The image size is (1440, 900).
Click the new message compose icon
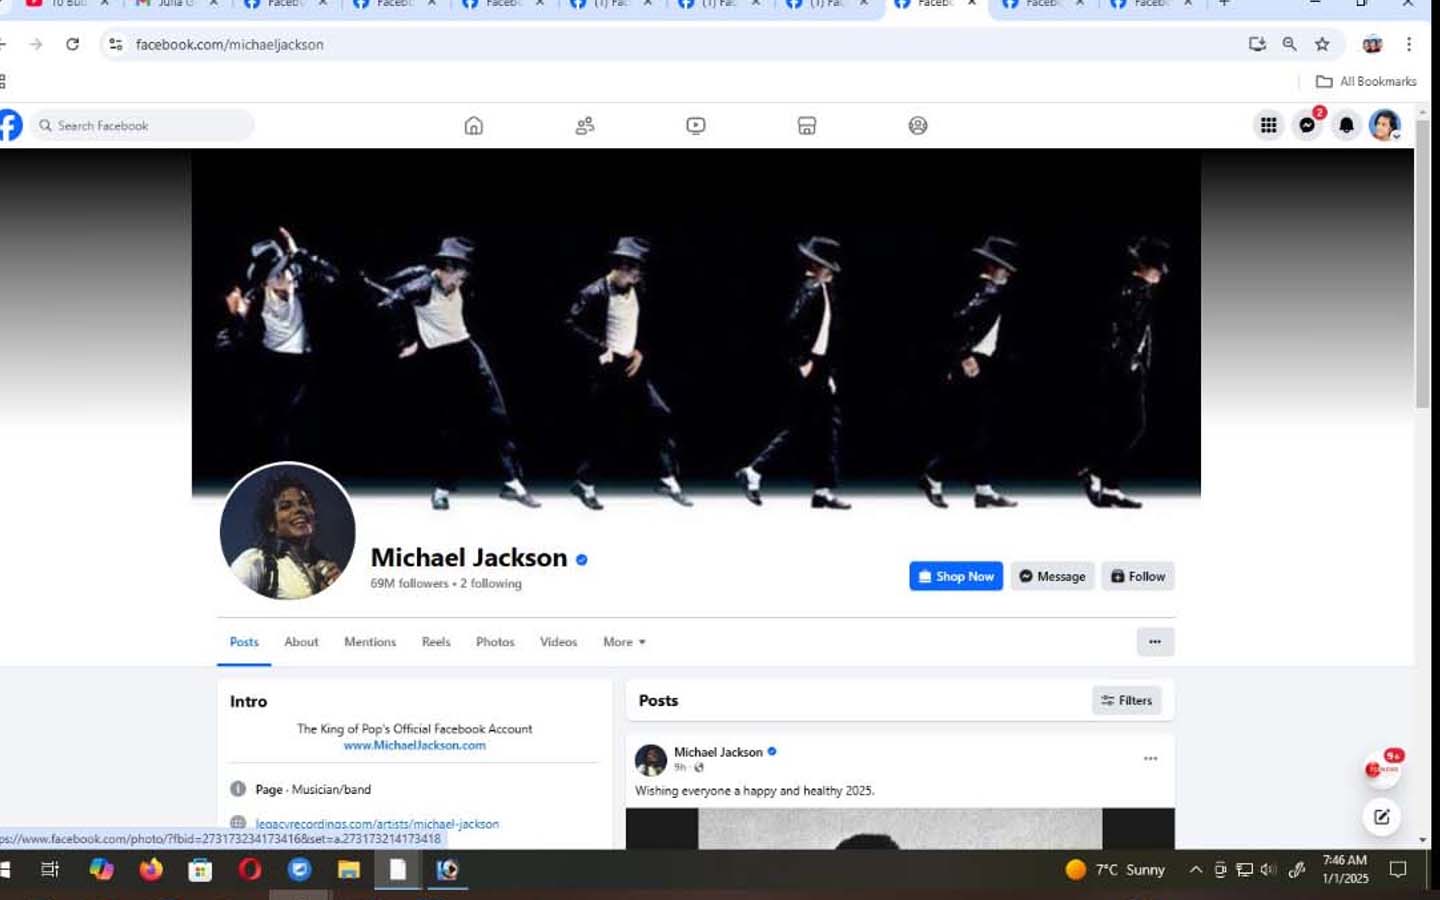[x=1382, y=817]
